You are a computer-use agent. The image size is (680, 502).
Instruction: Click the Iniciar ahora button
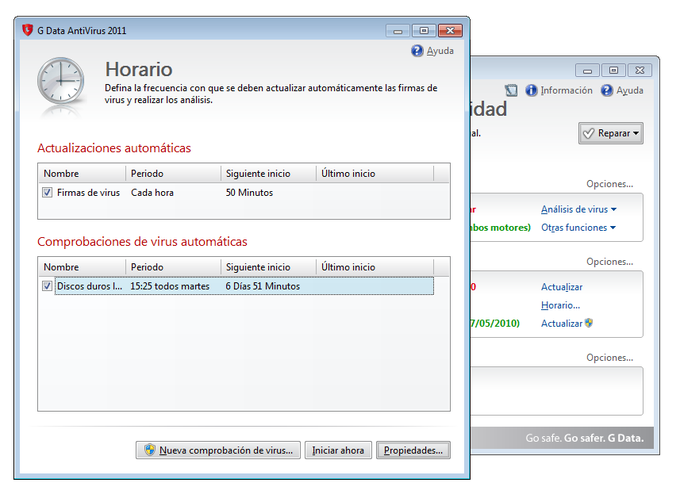(338, 450)
